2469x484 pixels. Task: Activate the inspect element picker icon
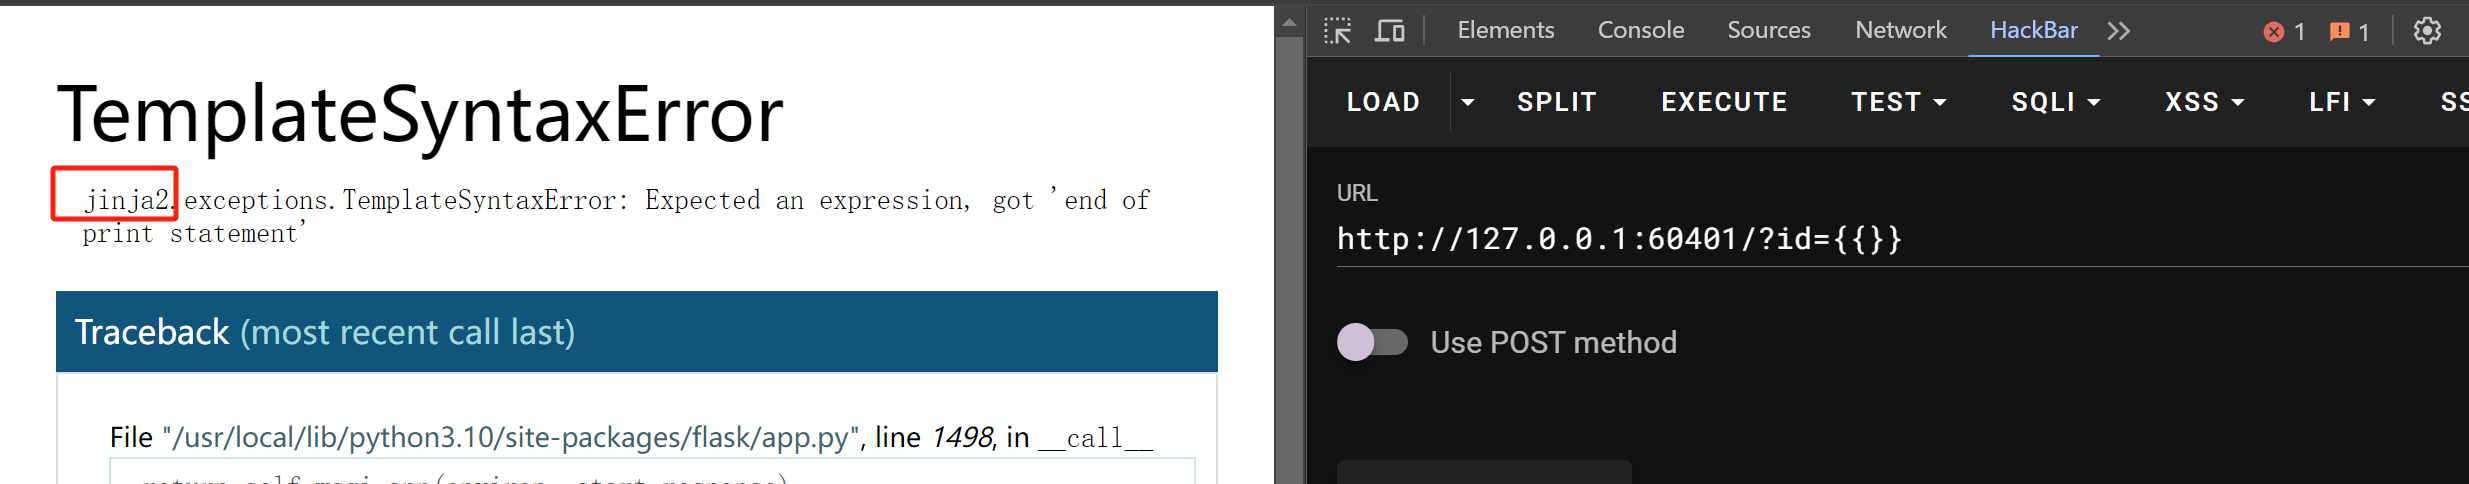point(1338,31)
